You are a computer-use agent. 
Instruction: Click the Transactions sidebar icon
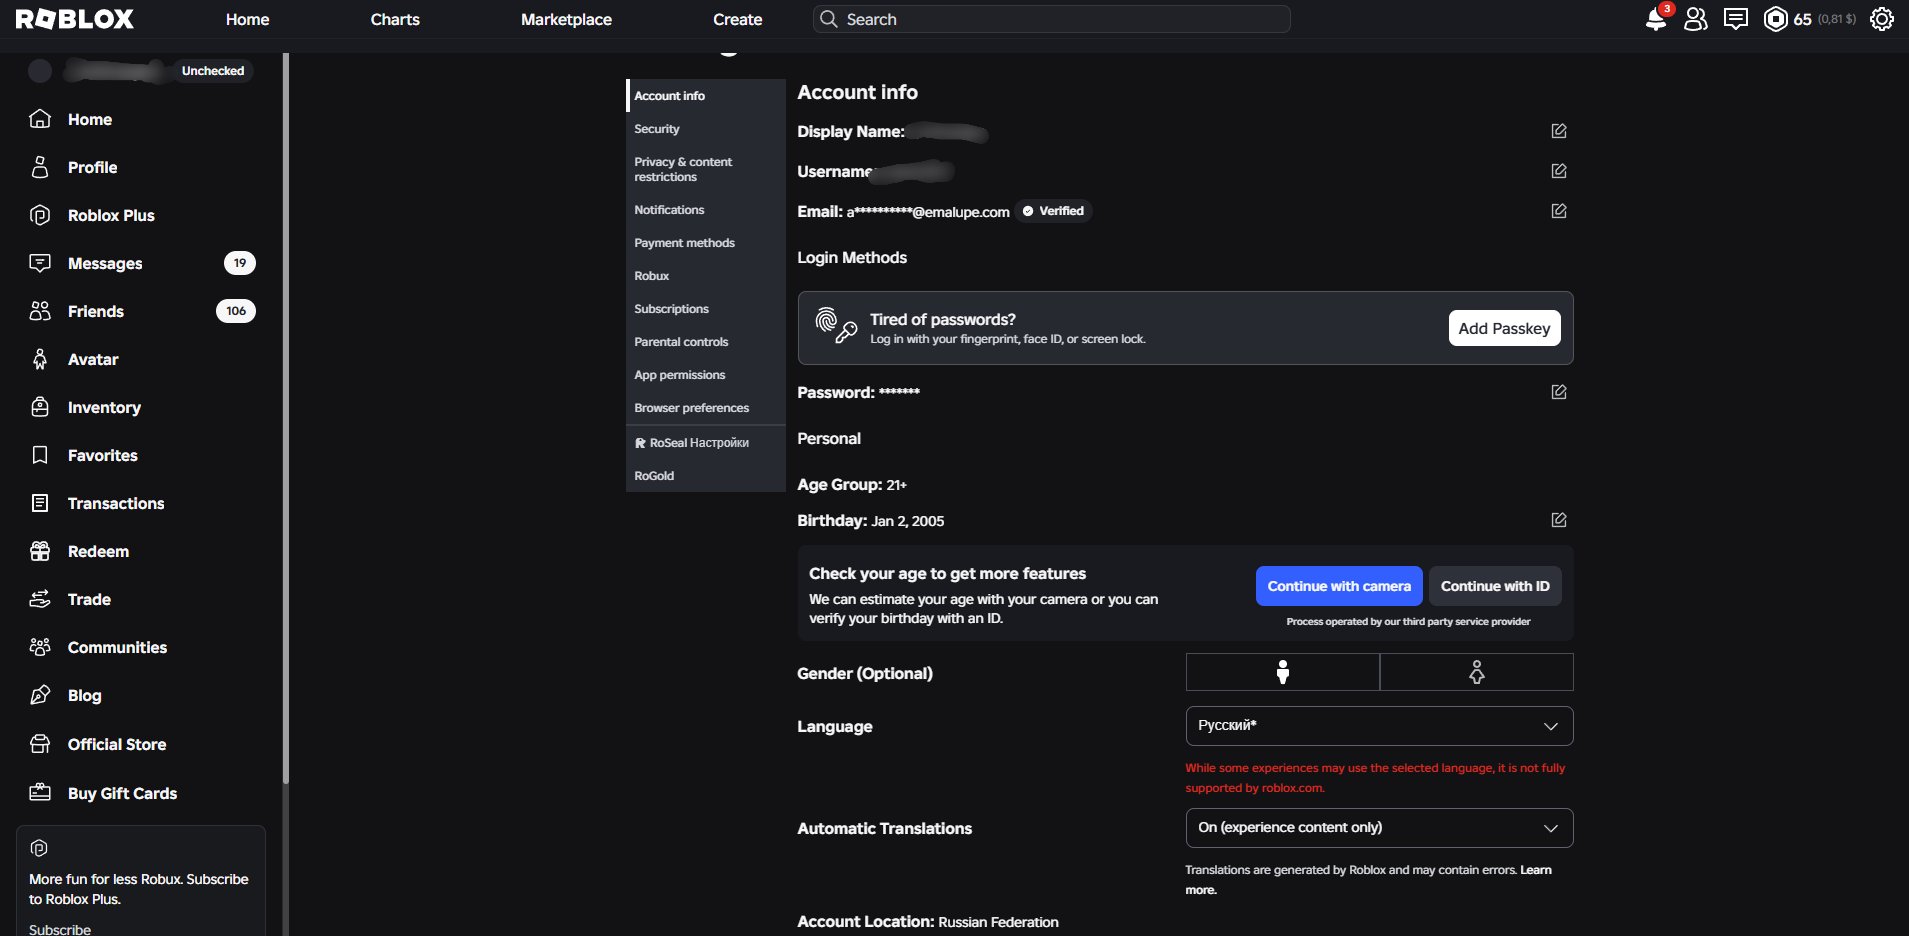(x=40, y=503)
